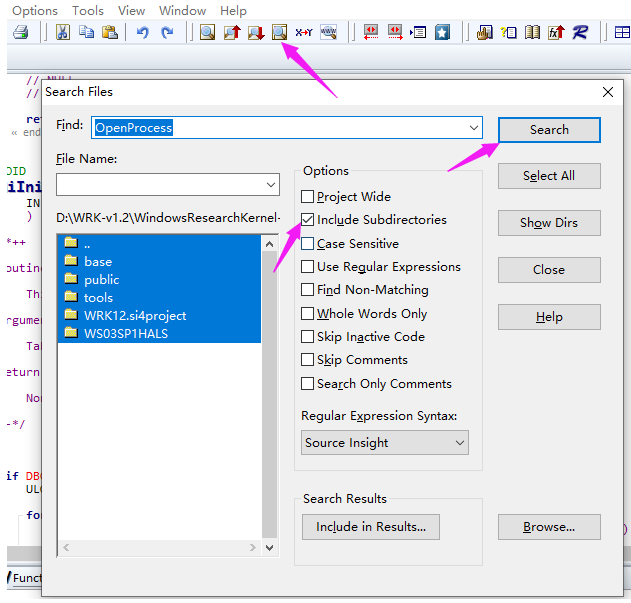This screenshot has width=631, height=603.
Task: Click the WWW web search icon
Action: click(x=328, y=32)
